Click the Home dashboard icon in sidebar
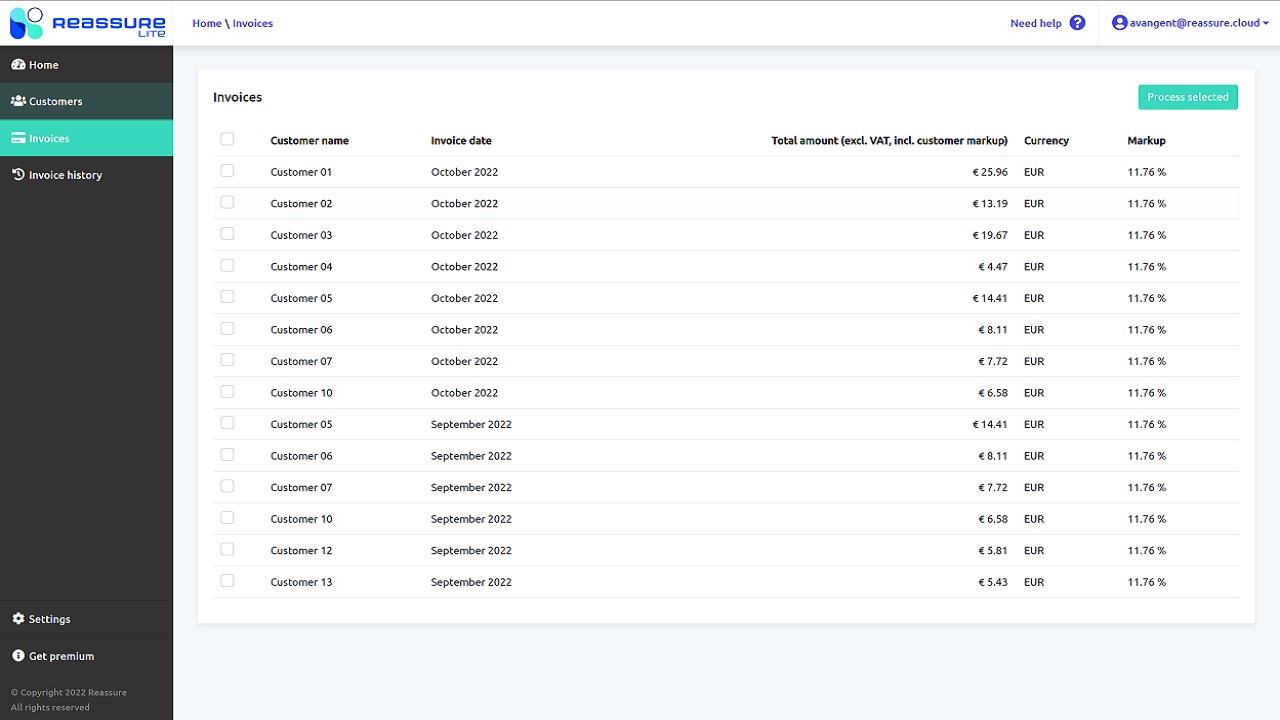 pos(18,65)
